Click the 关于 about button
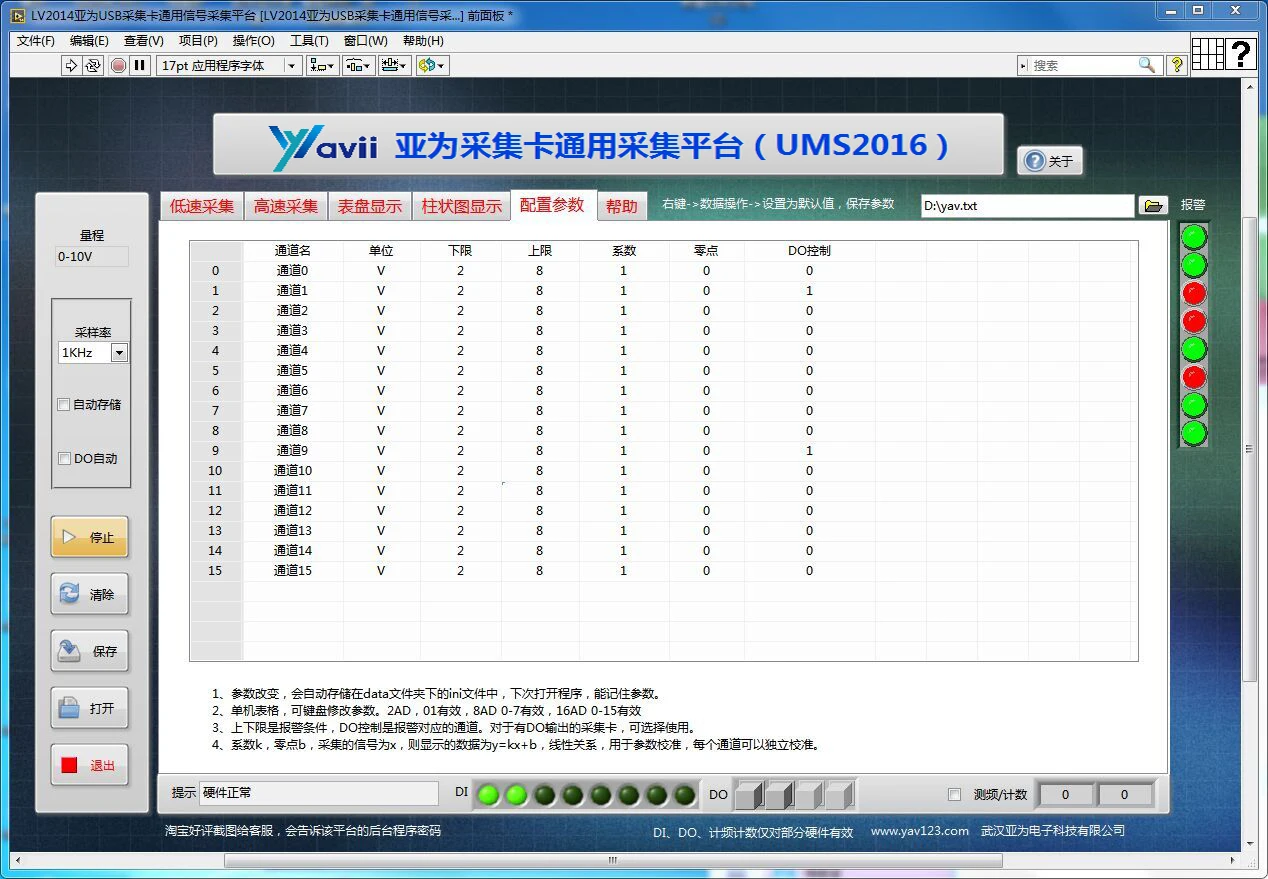 1050,161
